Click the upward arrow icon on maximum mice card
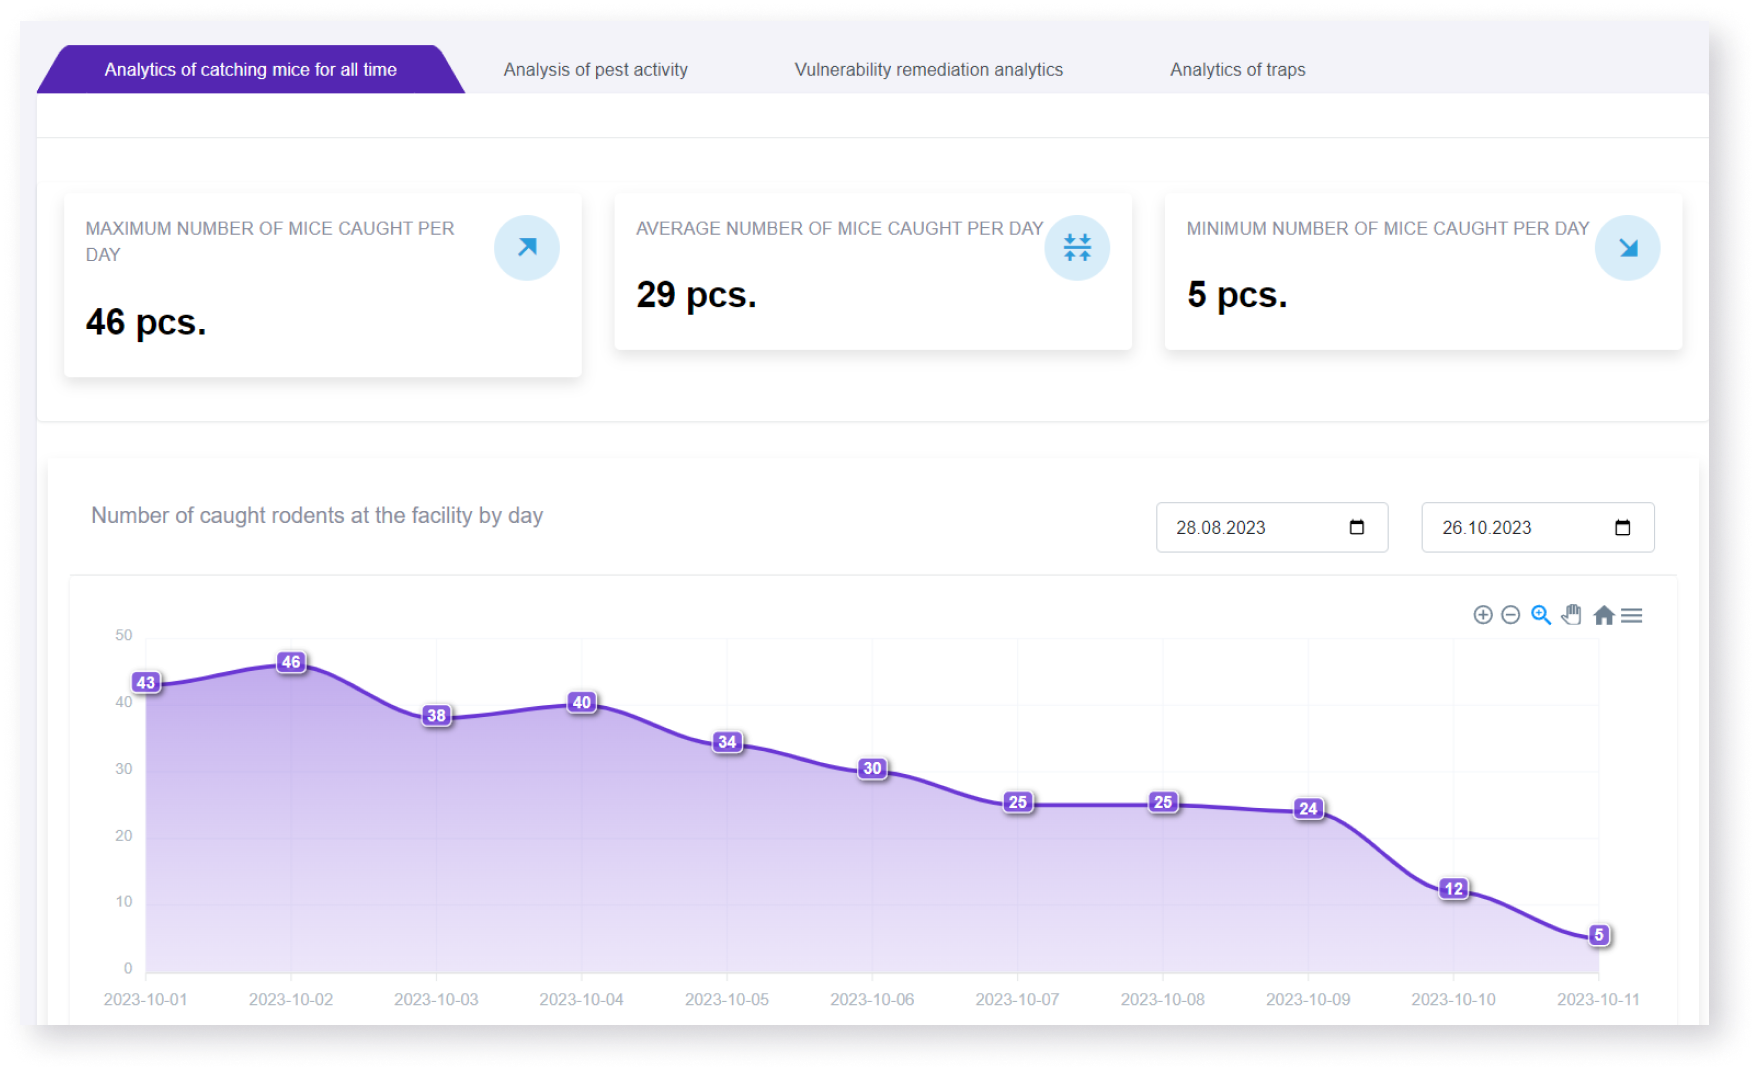 [526, 247]
